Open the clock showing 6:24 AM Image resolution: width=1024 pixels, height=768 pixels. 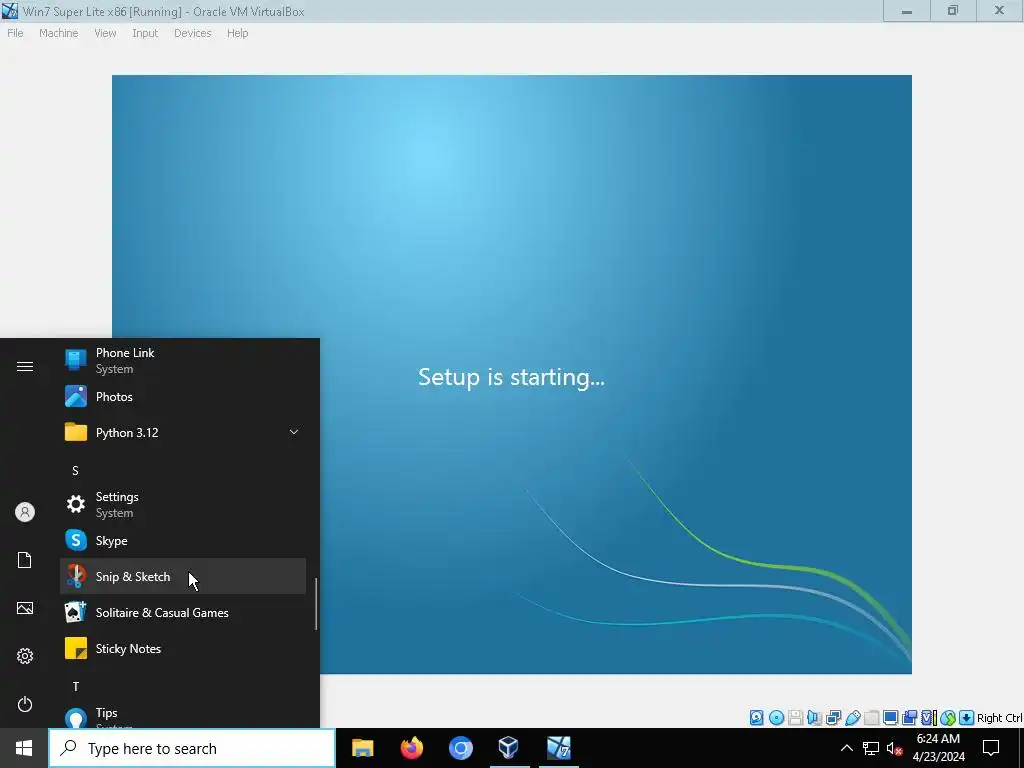click(938, 748)
